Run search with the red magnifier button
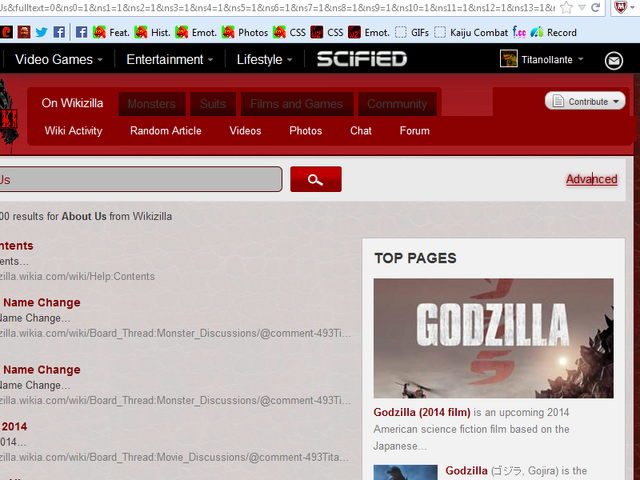Screen dimensions: 640x480 click(316, 179)
